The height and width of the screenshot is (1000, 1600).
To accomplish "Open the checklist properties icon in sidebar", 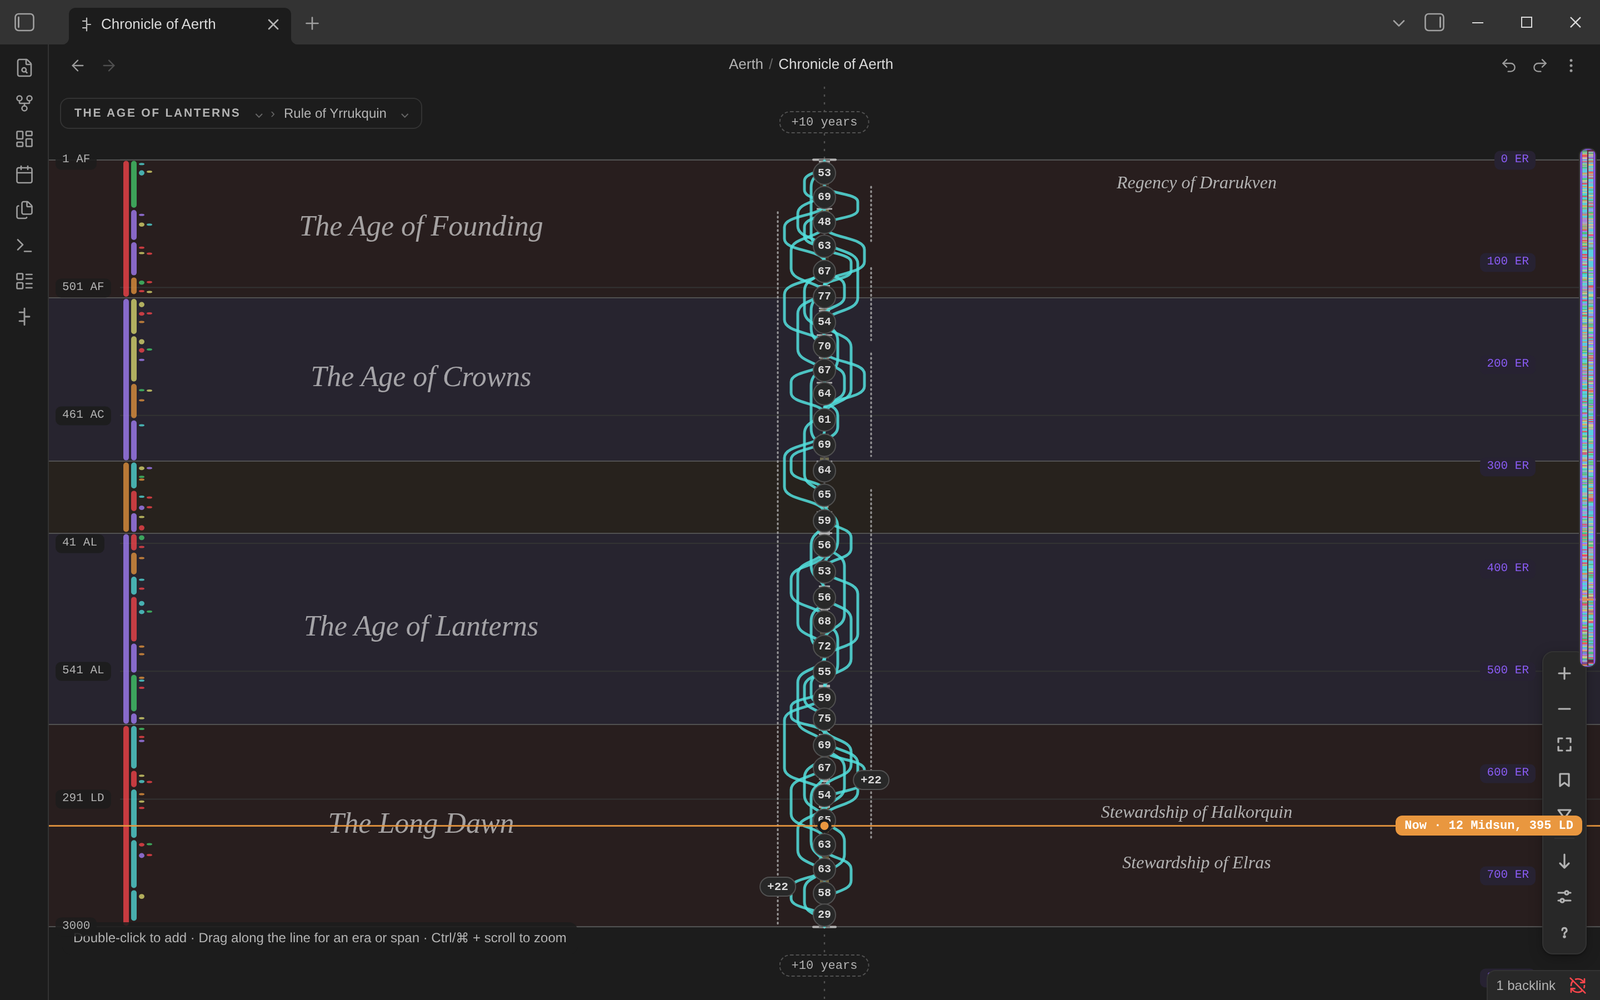I will [x=25, y=281].
